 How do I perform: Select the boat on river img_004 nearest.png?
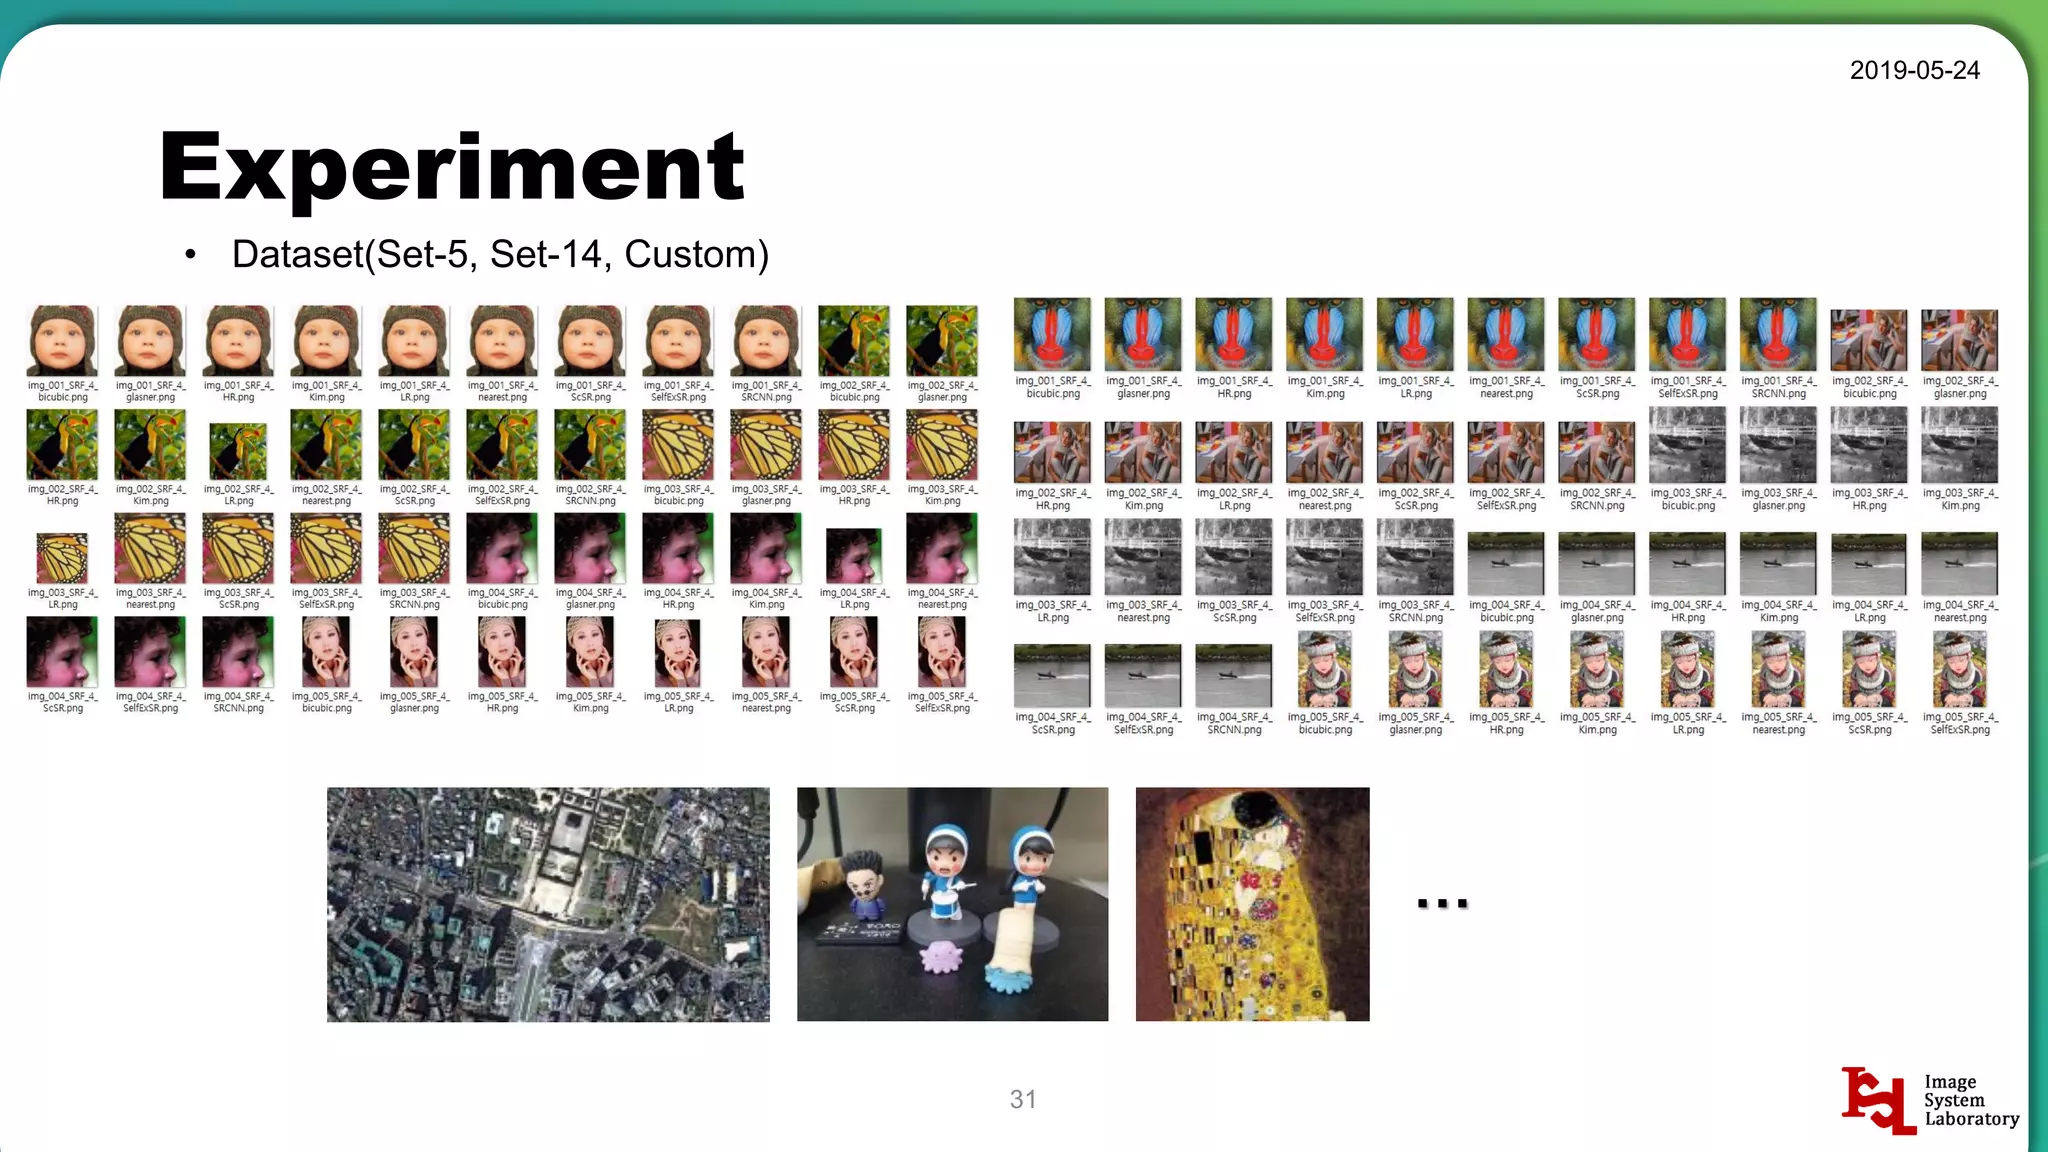[x=1960, y=564]
